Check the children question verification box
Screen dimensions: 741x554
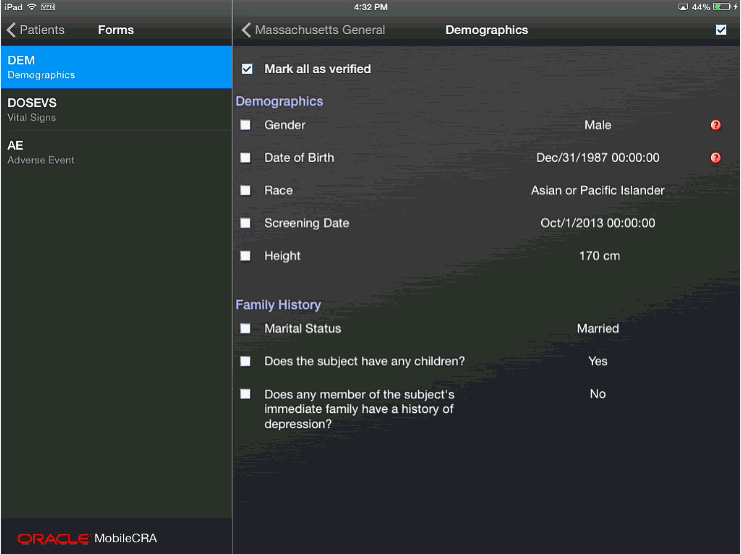click(245, 361)
